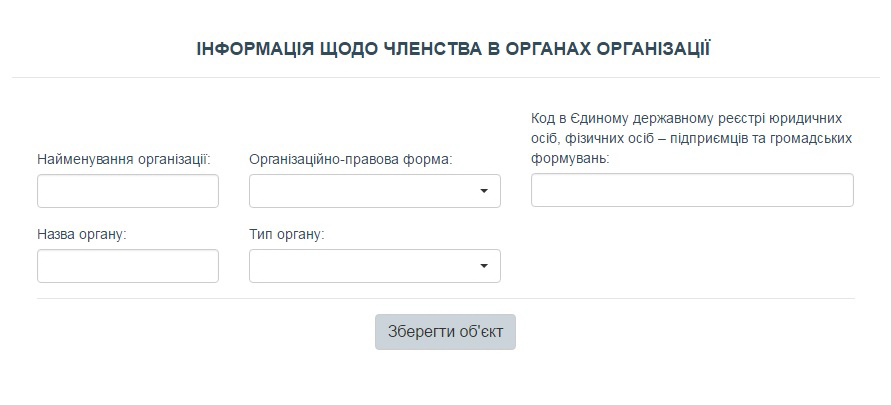The width and height of the screenshot is (891, 405).
Task: Click the Інформація щодо членства heading
Action: click(x=453, y=49)
